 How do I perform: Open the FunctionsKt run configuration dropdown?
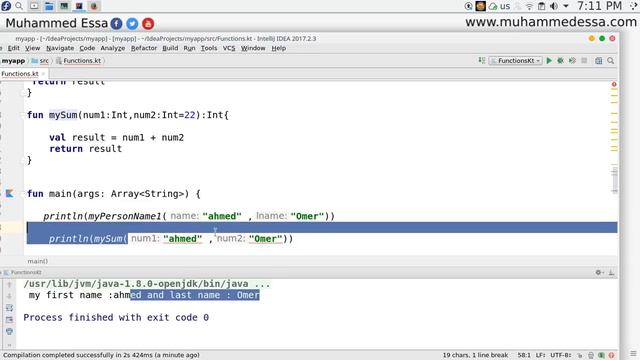click(516, 60)
